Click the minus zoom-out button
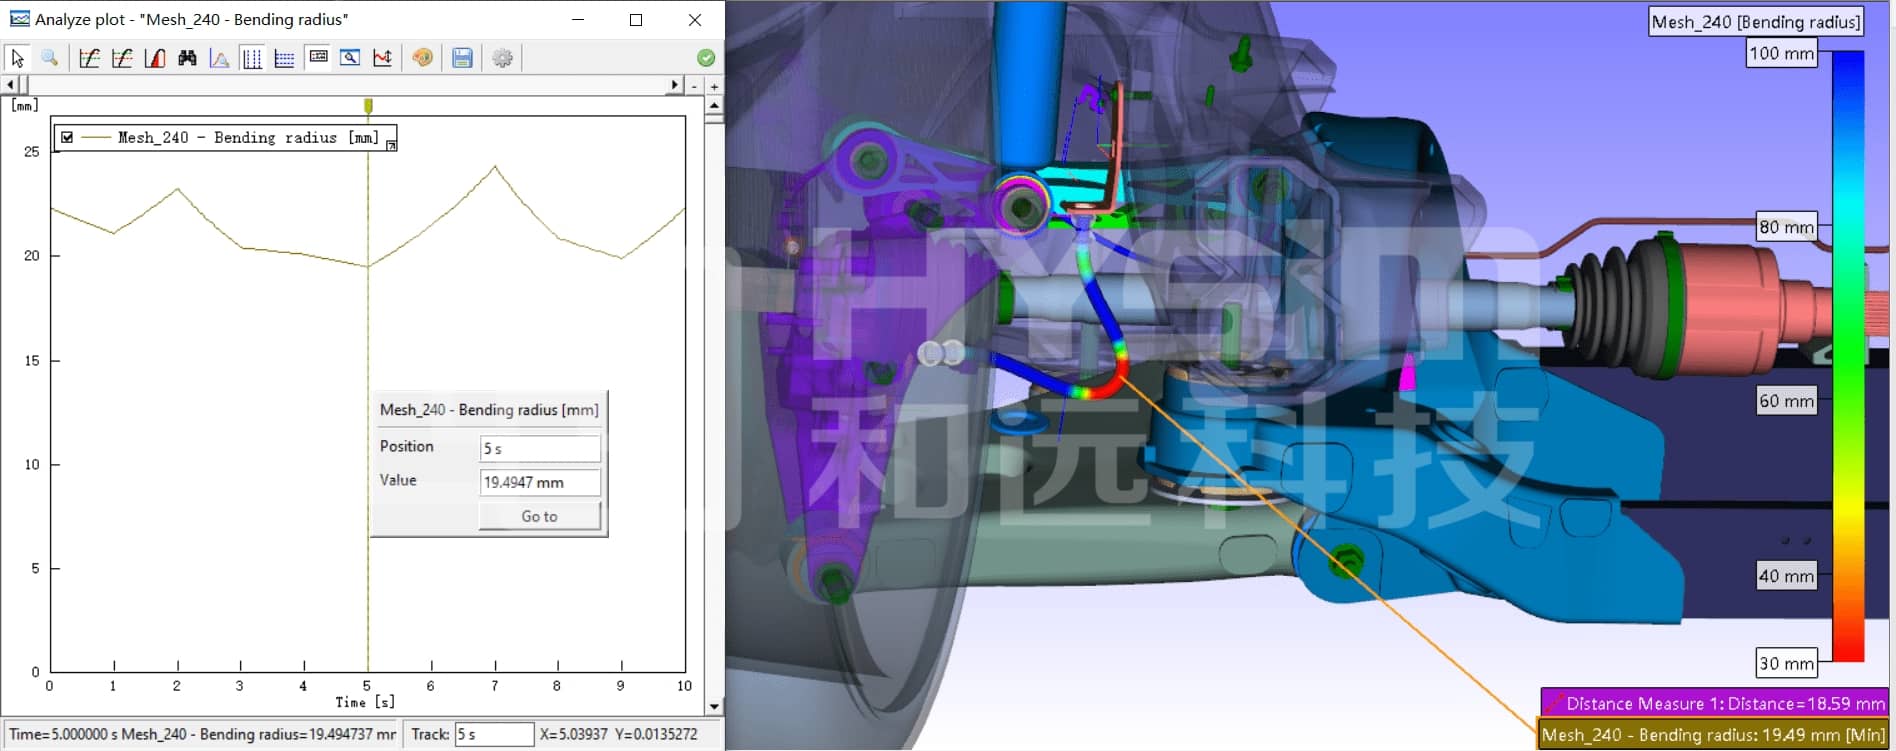Viewport: 1896px width, 751px height. (x=695, y=87)
